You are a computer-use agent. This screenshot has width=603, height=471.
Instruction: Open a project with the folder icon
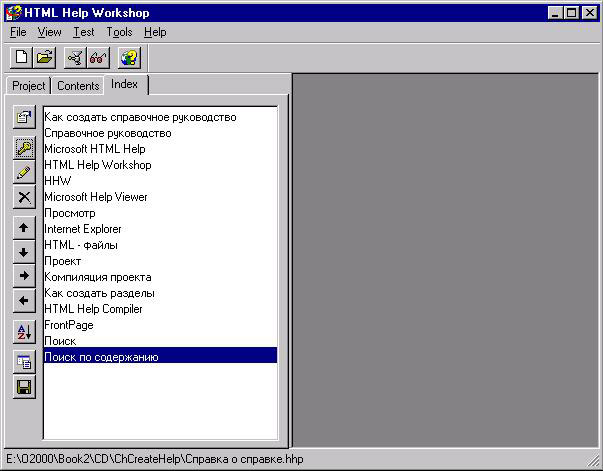pos(45,58)
